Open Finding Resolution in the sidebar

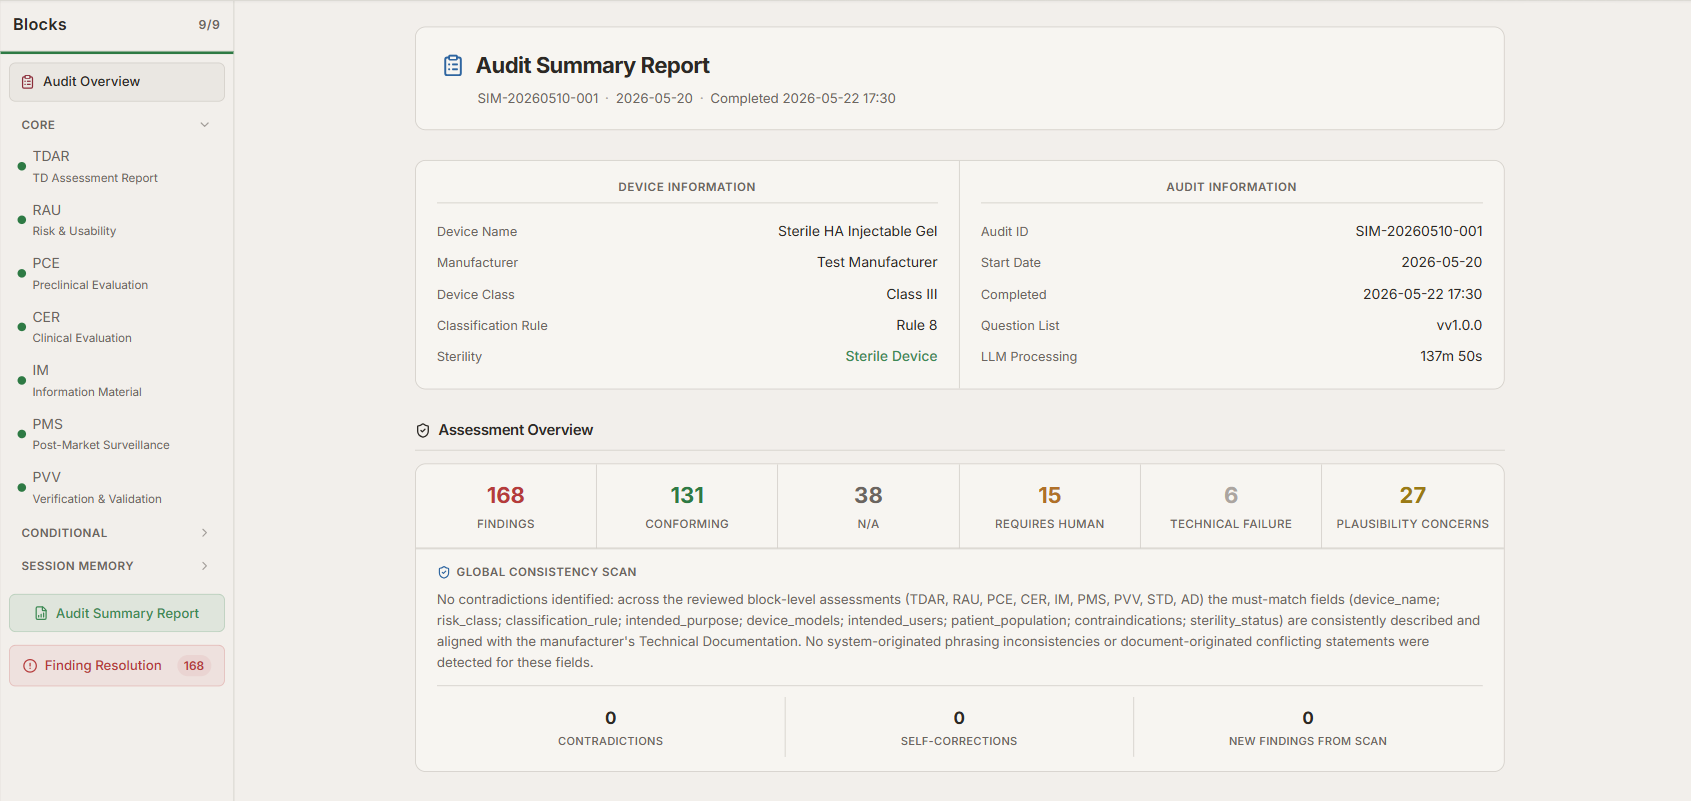point(117,666)
